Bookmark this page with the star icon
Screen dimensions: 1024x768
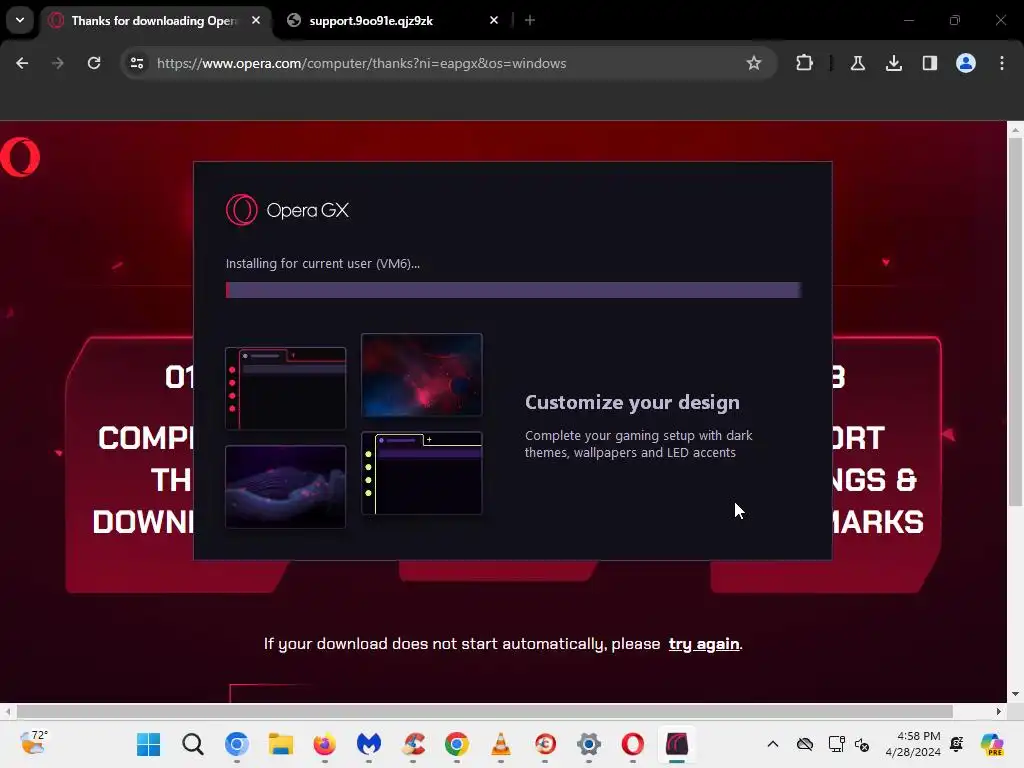tap(754, 63)
